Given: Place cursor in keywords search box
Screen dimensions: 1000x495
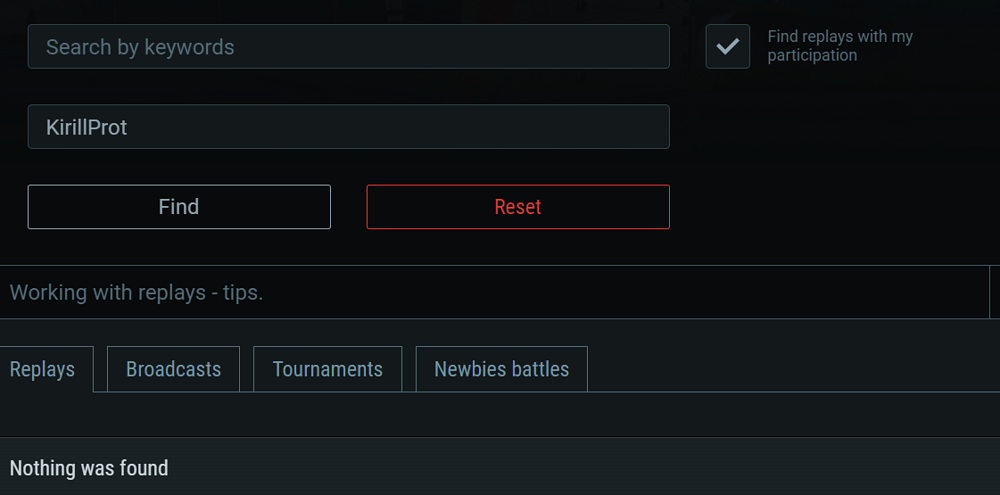Looking at the screenshot, I should tap(348, 47).
